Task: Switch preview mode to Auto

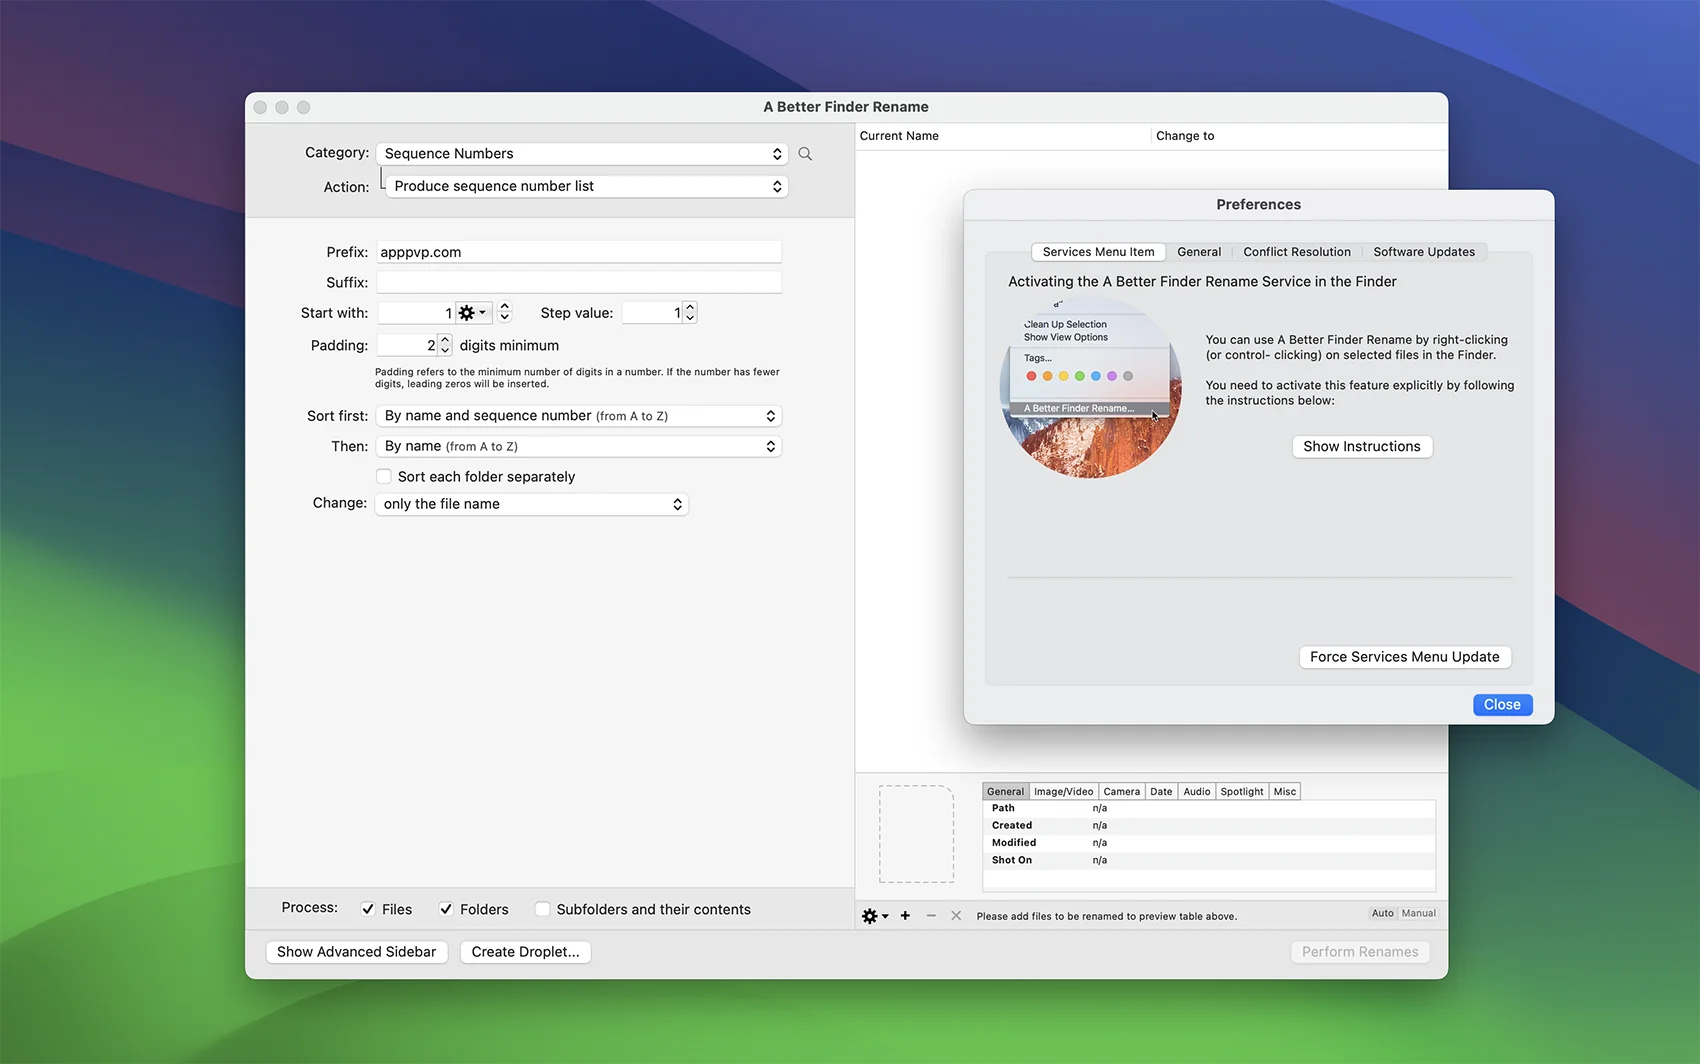Action: point(1382,913)
